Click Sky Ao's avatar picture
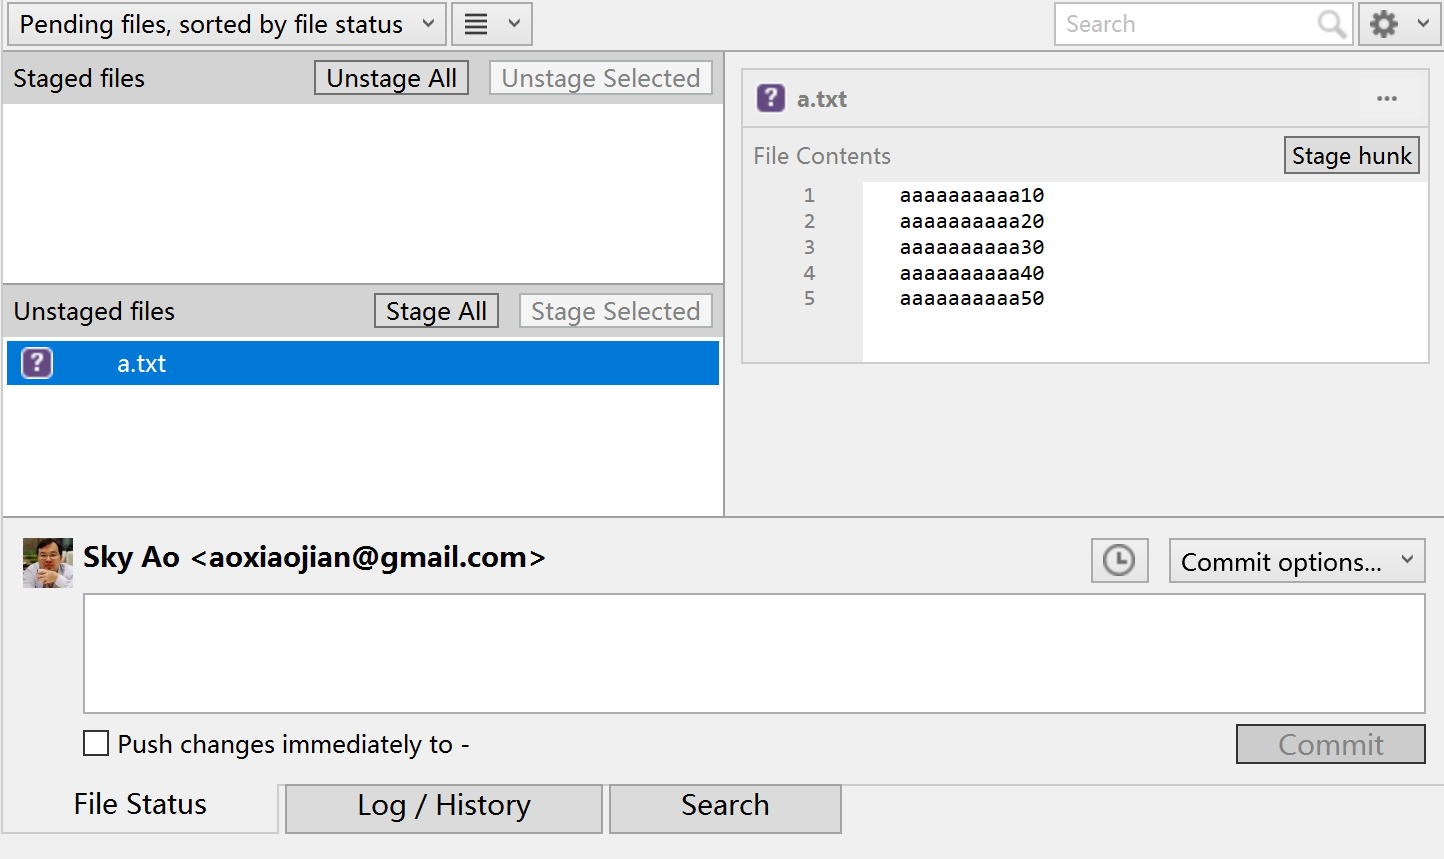 click(48, 563)
